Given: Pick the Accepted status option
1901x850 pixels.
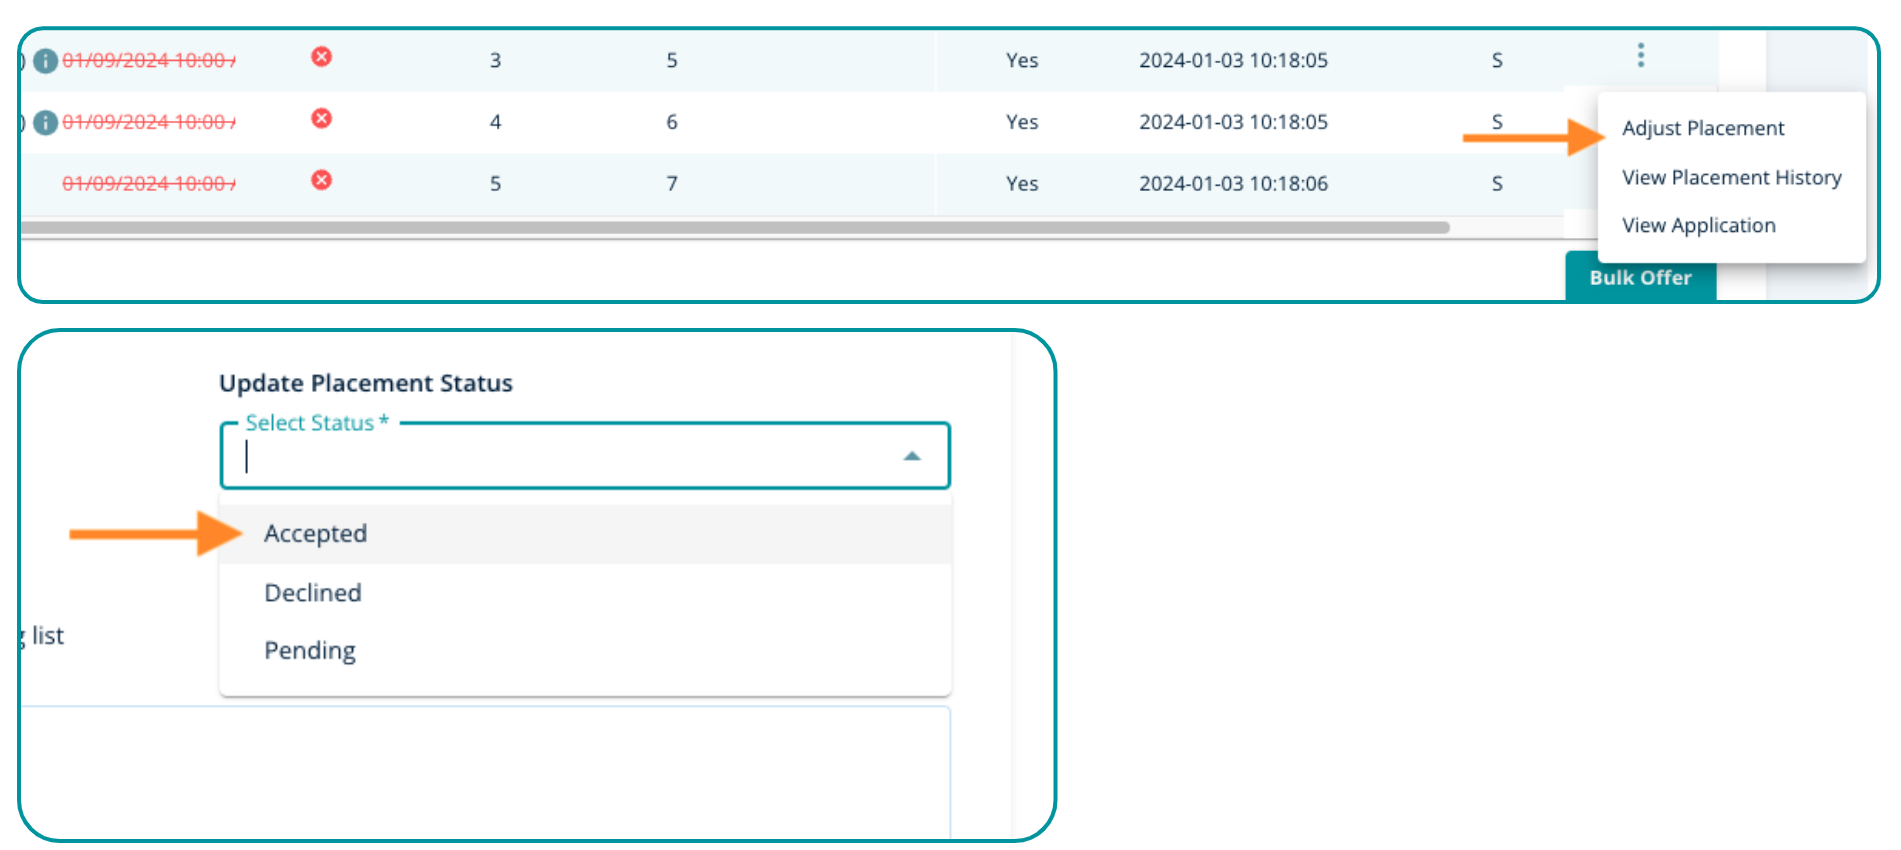Looking at the screenshot, I should click(316, 534).
